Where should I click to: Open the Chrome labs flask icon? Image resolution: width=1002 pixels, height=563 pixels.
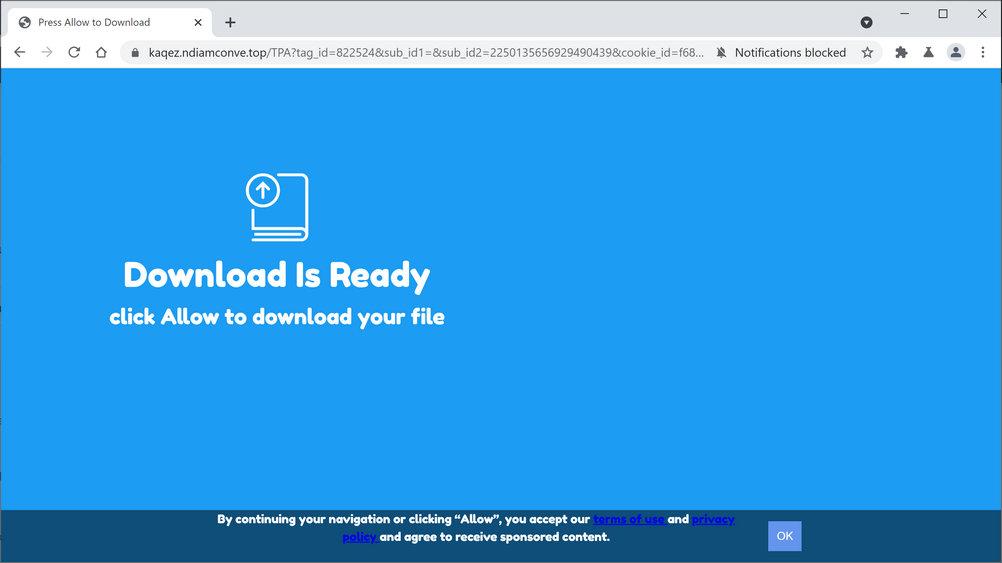(929, 52)
